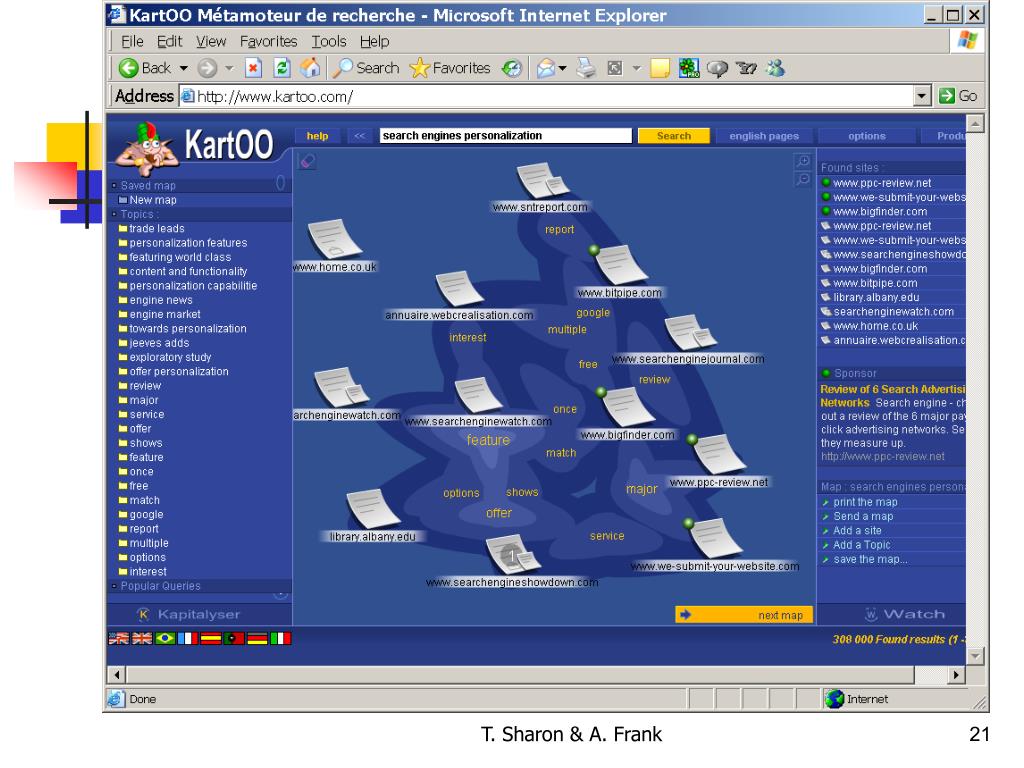This screenshot has height=768, width=1024.
Task: Click the Add a site link
Action: coord(857,531)
